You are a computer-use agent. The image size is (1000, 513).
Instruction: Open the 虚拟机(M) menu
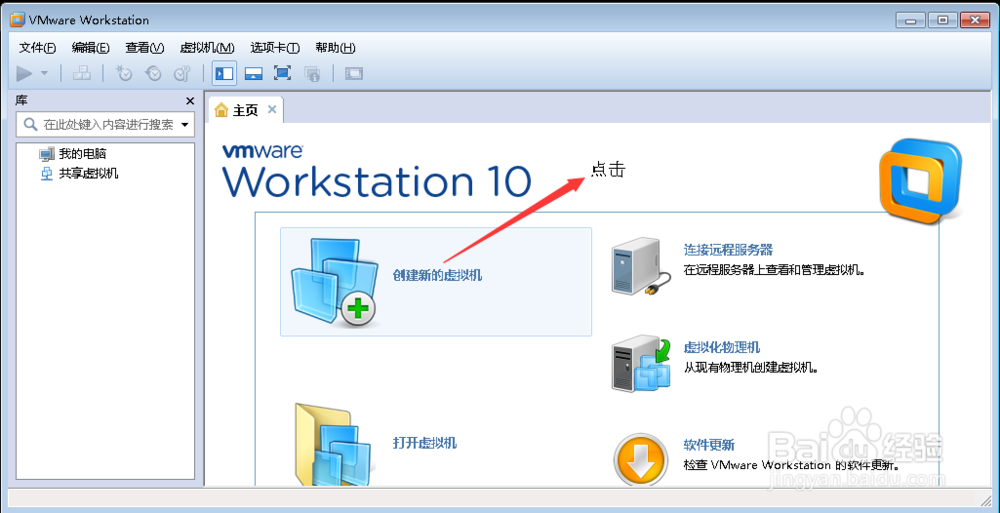[207, 48]
